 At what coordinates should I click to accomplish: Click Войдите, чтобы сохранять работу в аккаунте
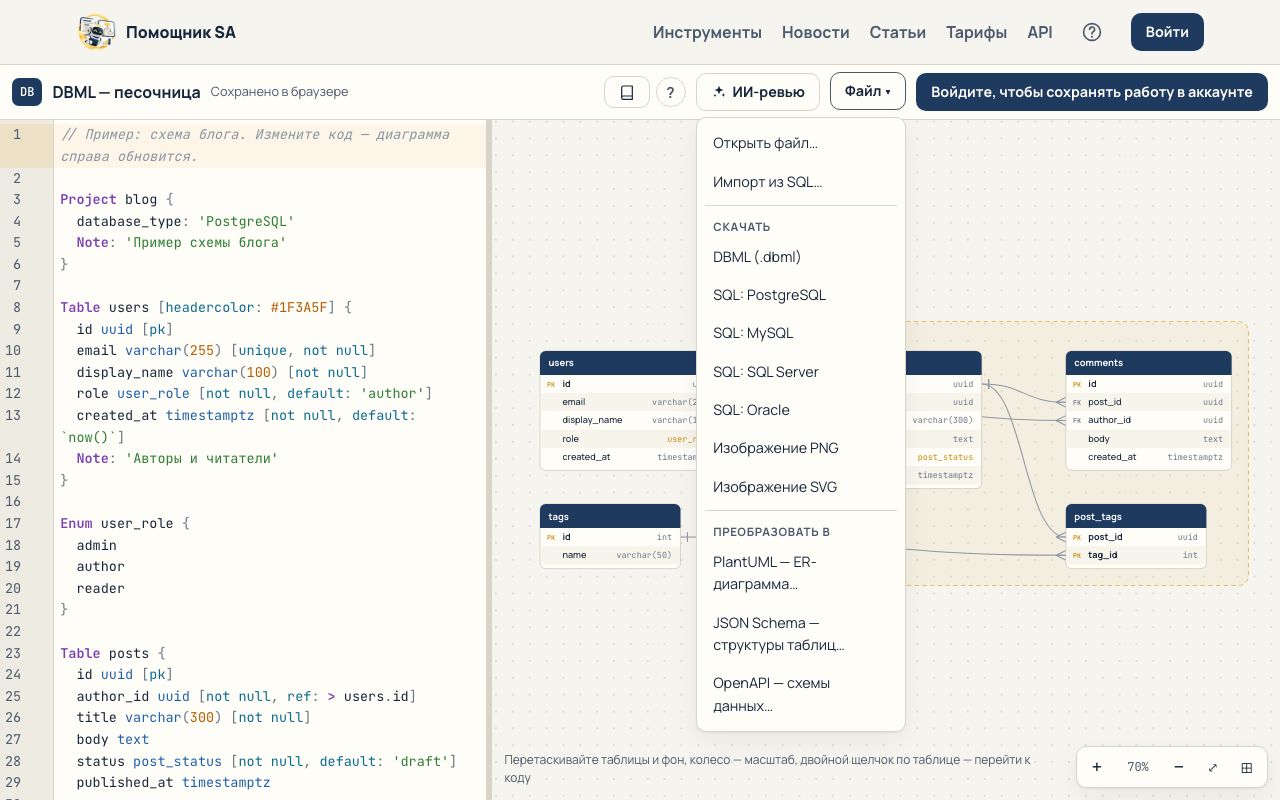1092,92
